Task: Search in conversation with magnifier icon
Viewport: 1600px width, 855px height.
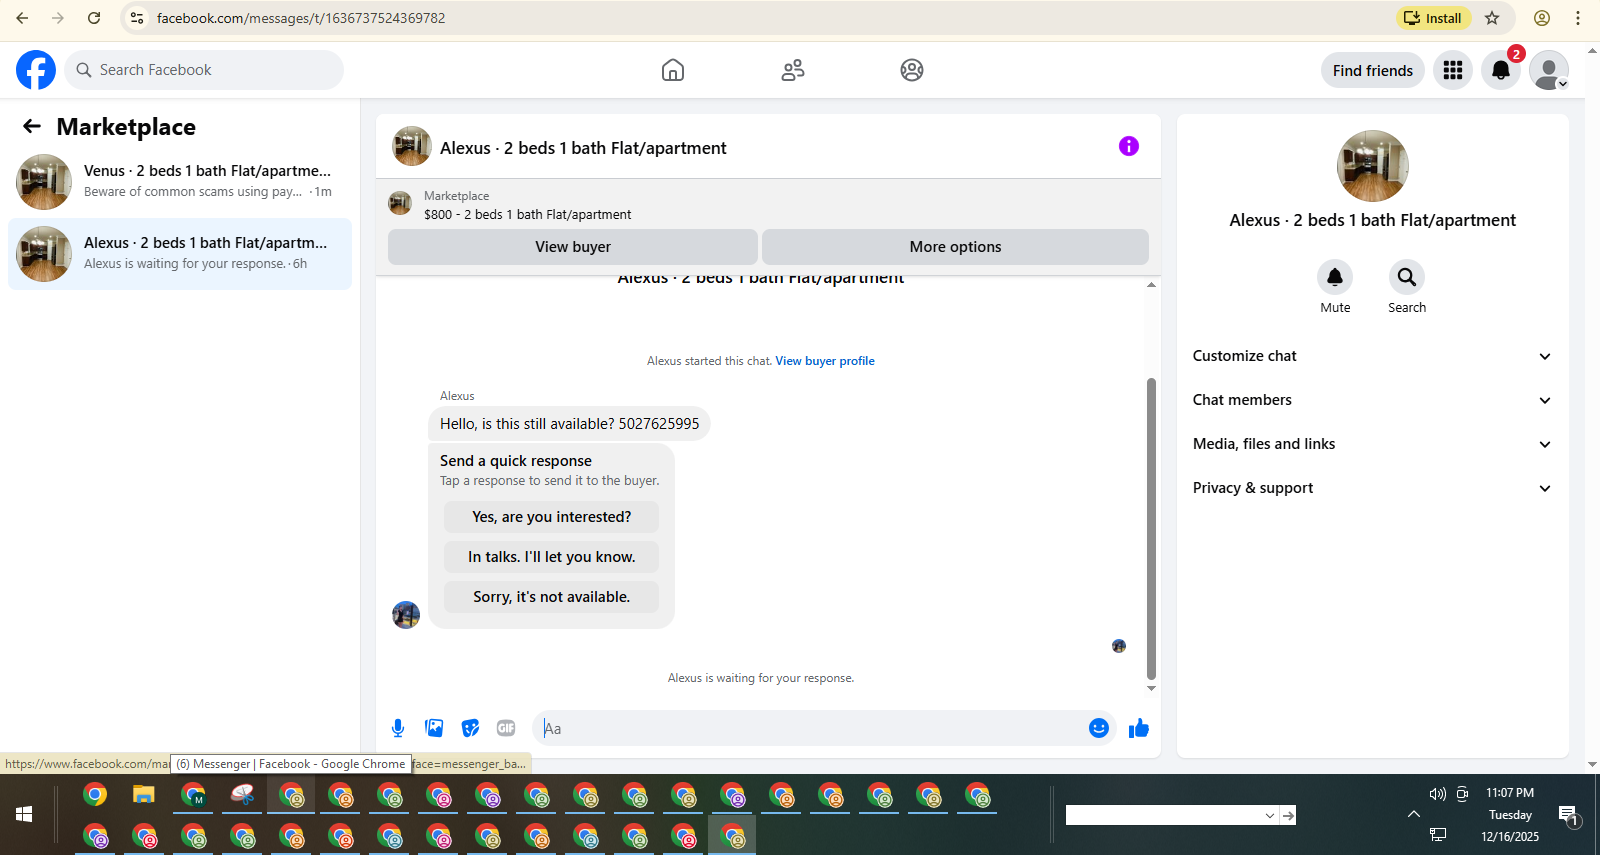Action: 1407,277
